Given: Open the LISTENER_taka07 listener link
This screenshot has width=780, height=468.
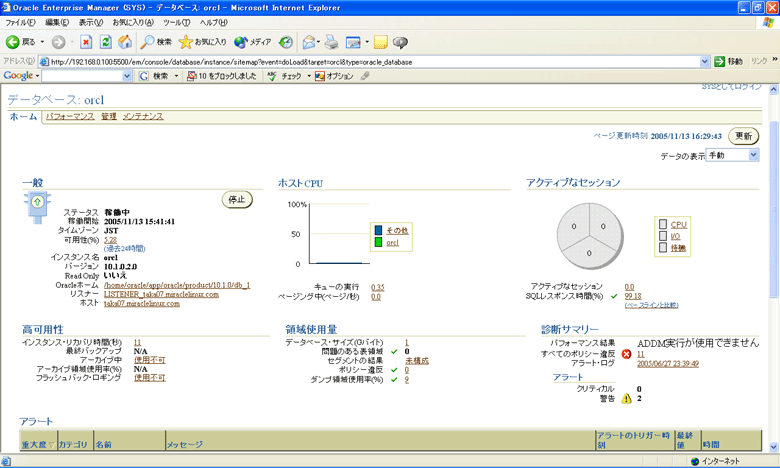Looking at the screenshot, I should coord(161,294).
